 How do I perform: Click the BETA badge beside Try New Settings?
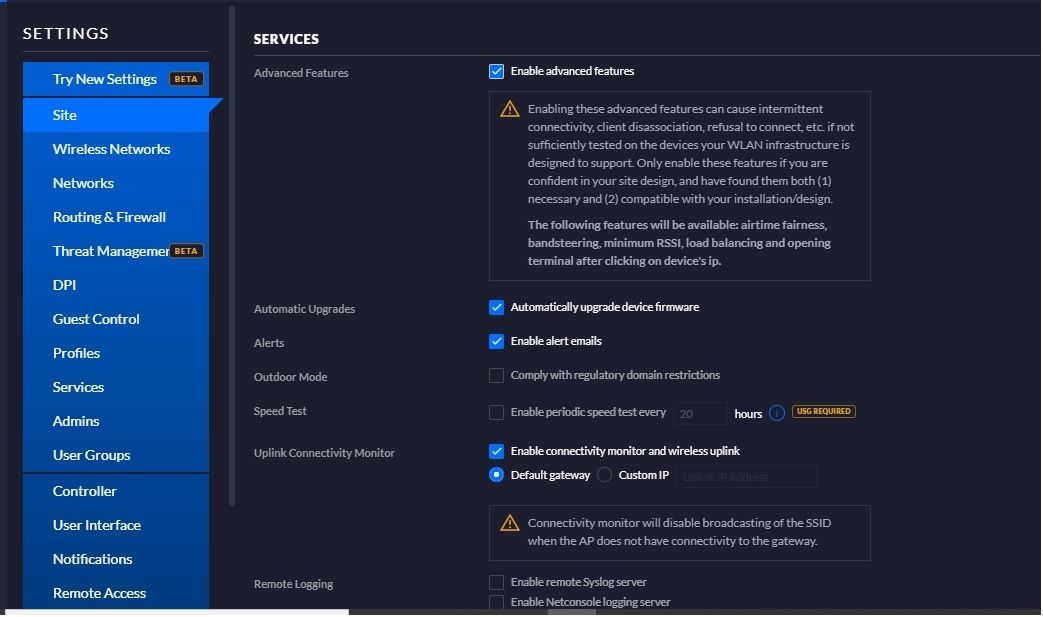coord(186,79)
